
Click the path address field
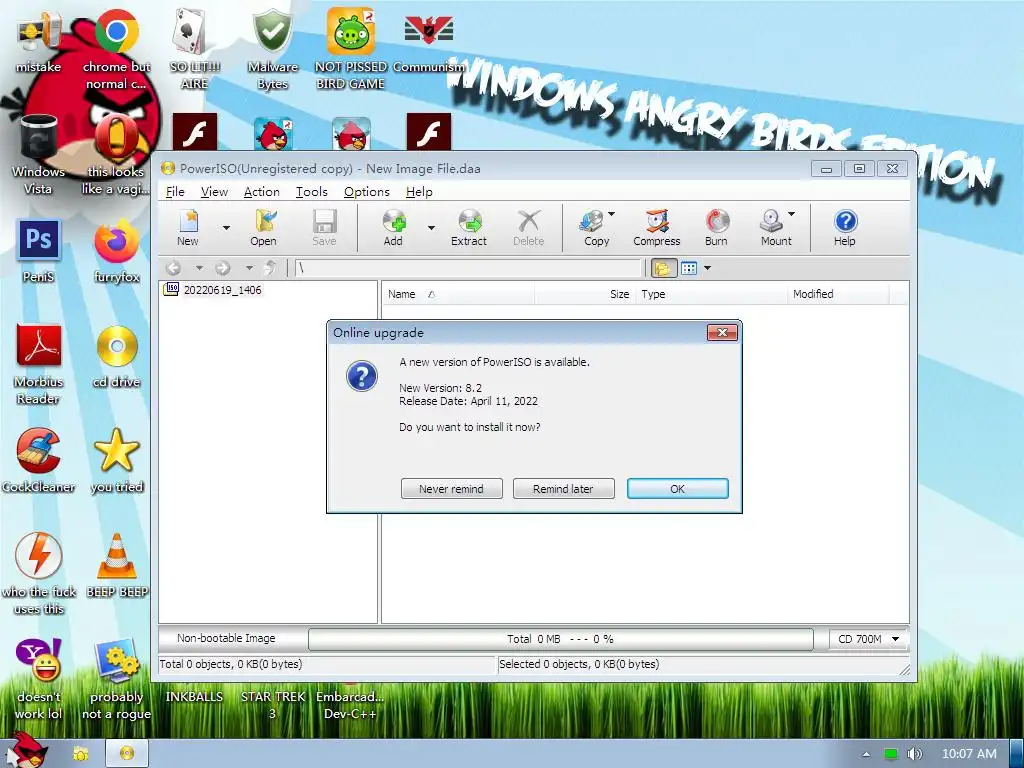(x=468, y=268)
